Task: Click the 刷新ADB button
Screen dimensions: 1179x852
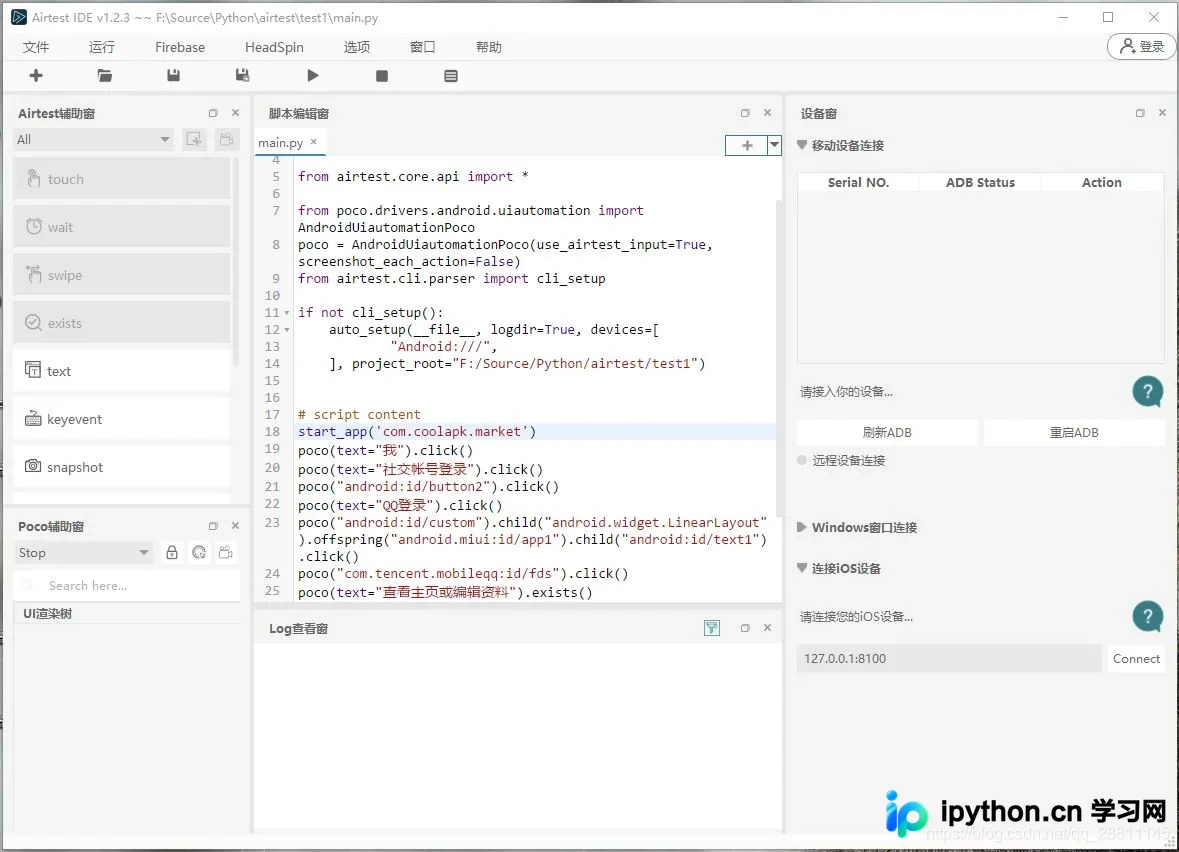Action: pyautogui.click(x=887, y=432)
